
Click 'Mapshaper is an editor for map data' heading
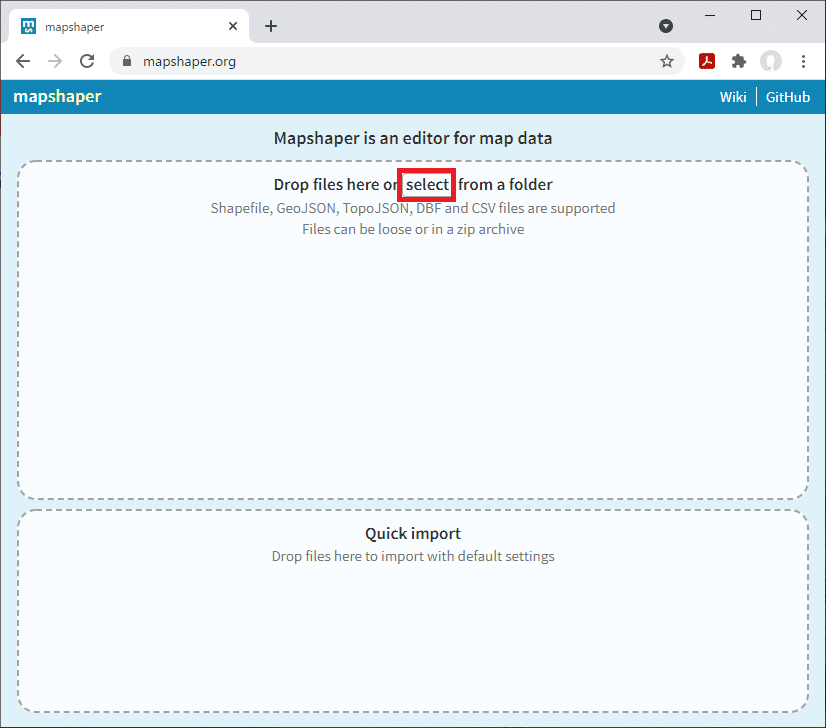coord(413,138)
